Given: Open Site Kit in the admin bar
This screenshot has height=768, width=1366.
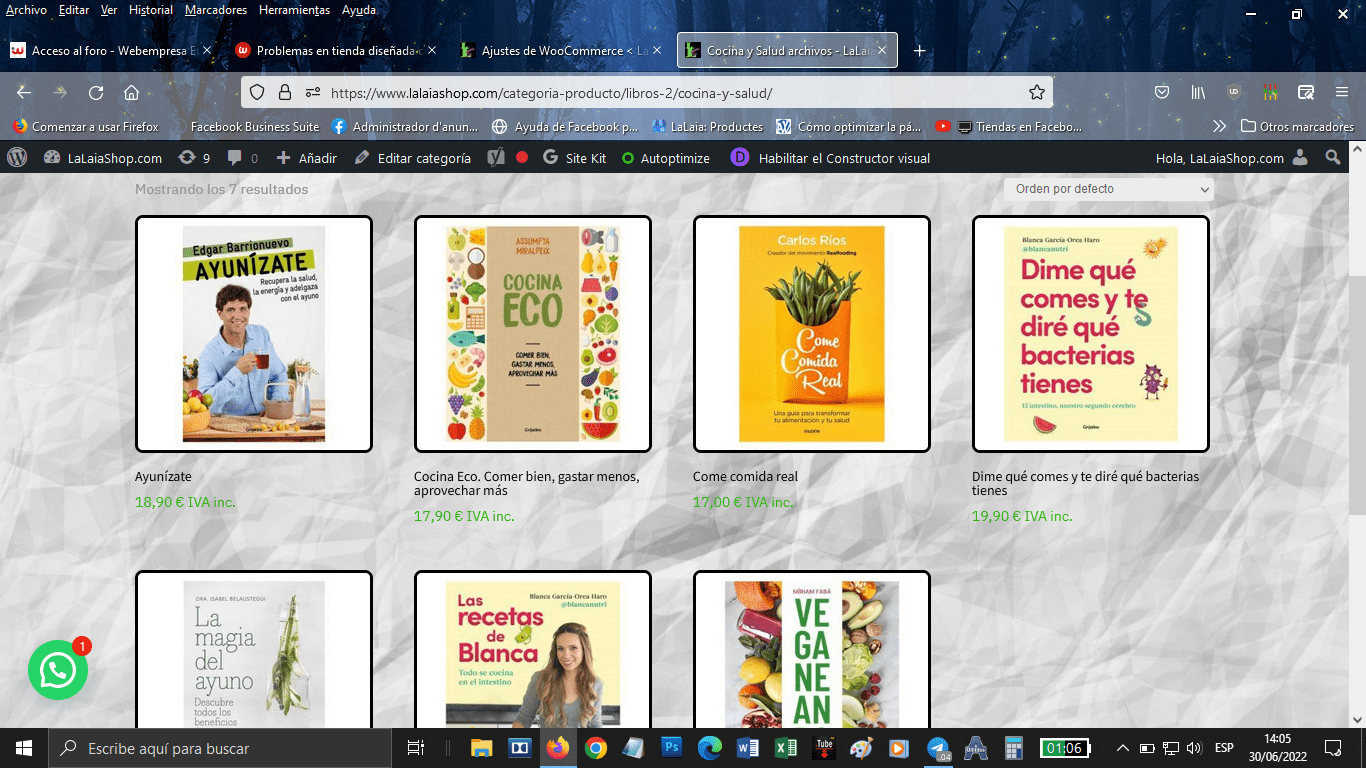Looking at the screenshot, I should coord(575,158).
